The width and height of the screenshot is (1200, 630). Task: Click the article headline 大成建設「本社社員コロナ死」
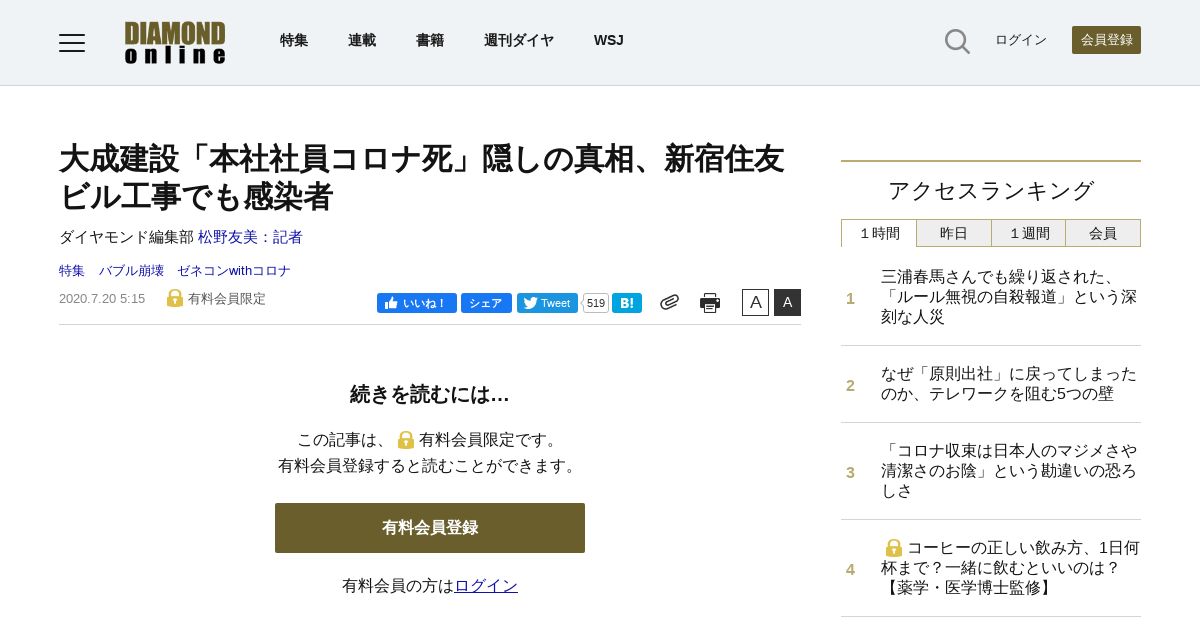[422, 177]
